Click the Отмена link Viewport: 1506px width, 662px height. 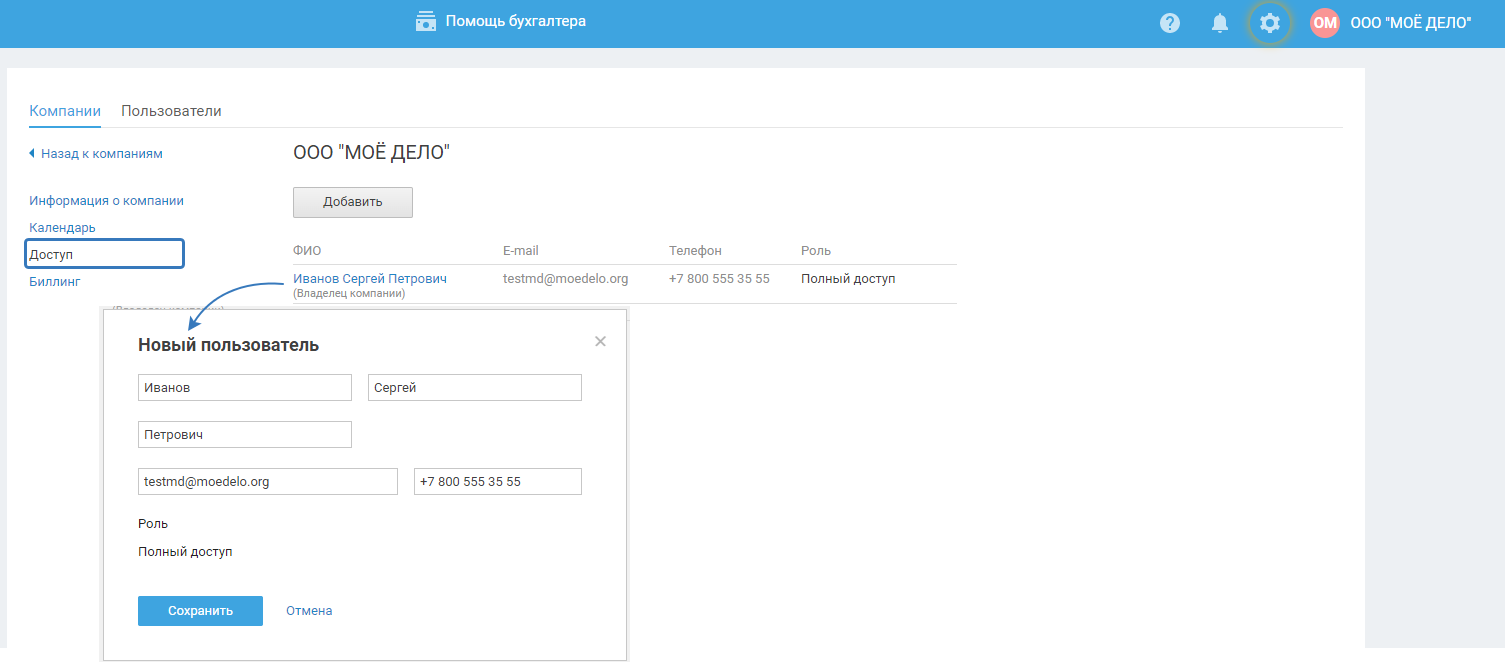309,611
